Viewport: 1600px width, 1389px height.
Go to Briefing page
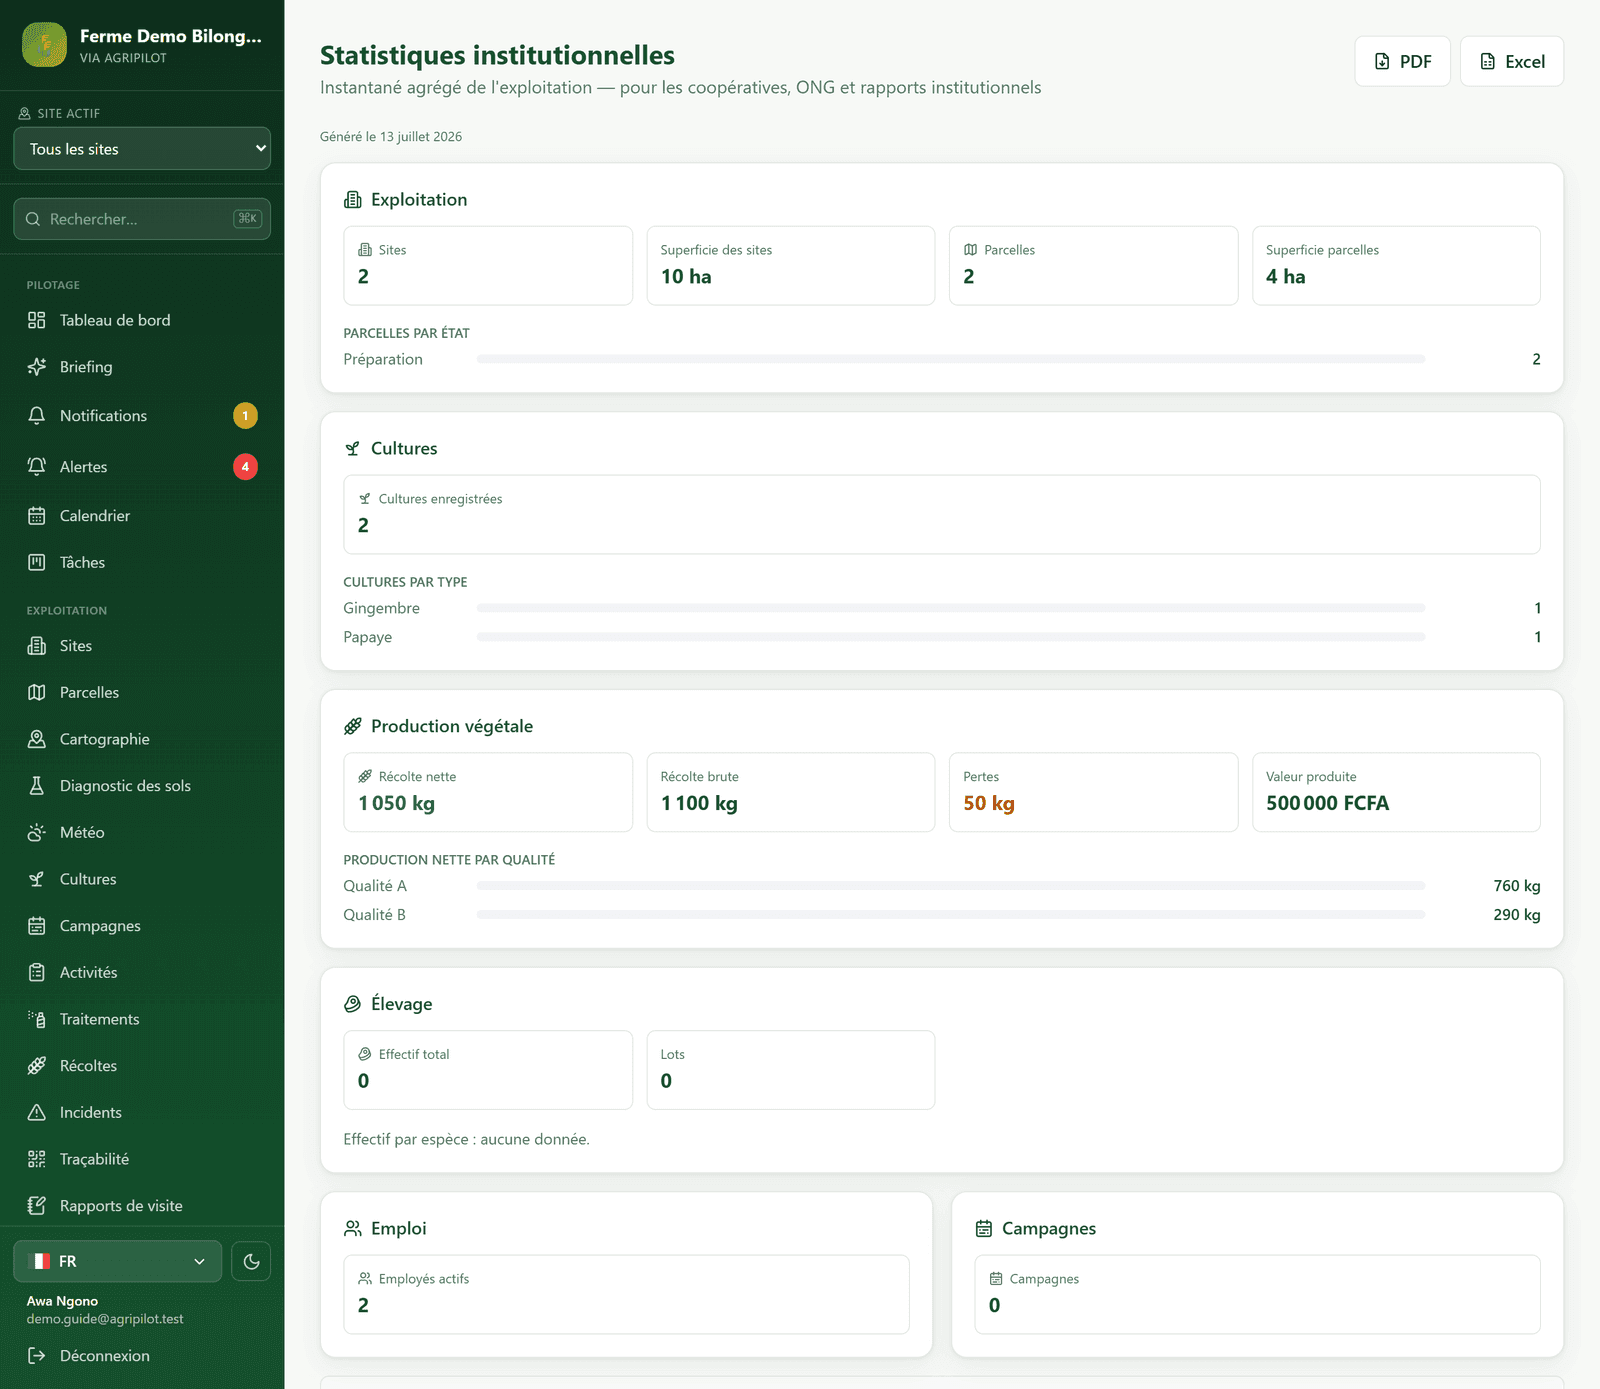(142, 367)
